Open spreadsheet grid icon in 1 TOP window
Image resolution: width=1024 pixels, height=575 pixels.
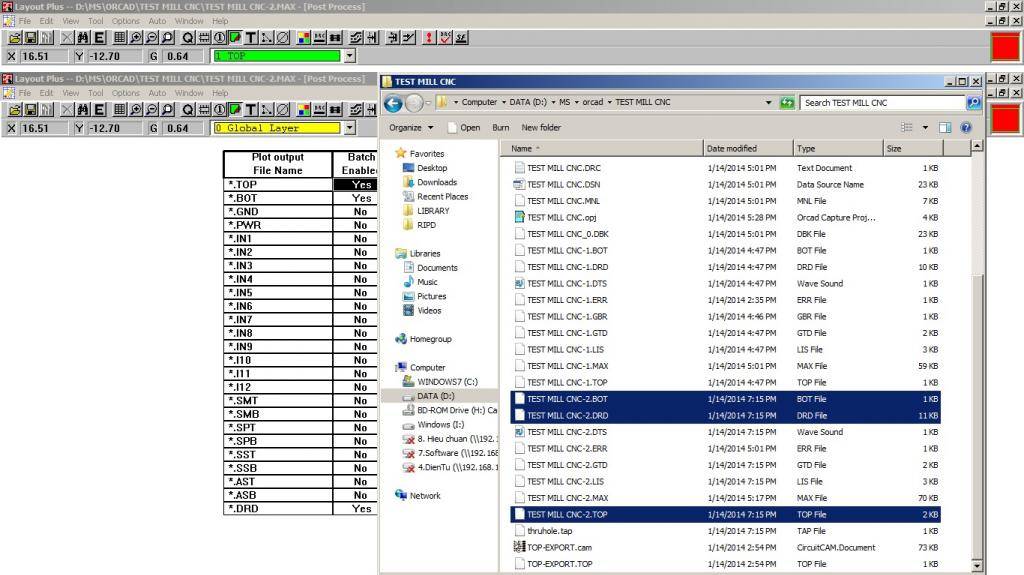click(x=120, y=38)
